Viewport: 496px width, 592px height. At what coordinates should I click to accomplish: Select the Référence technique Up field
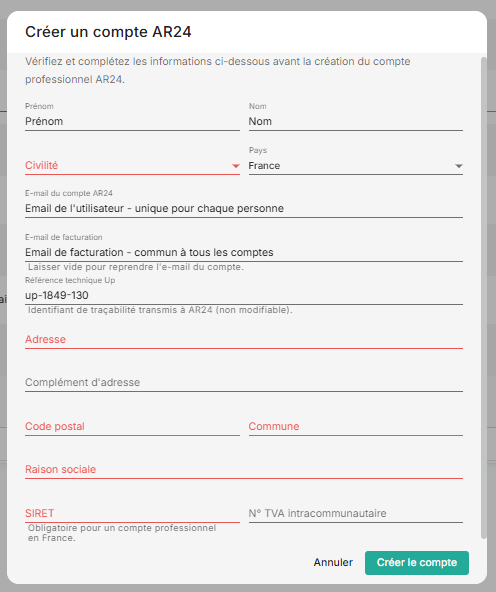[244, 295]
